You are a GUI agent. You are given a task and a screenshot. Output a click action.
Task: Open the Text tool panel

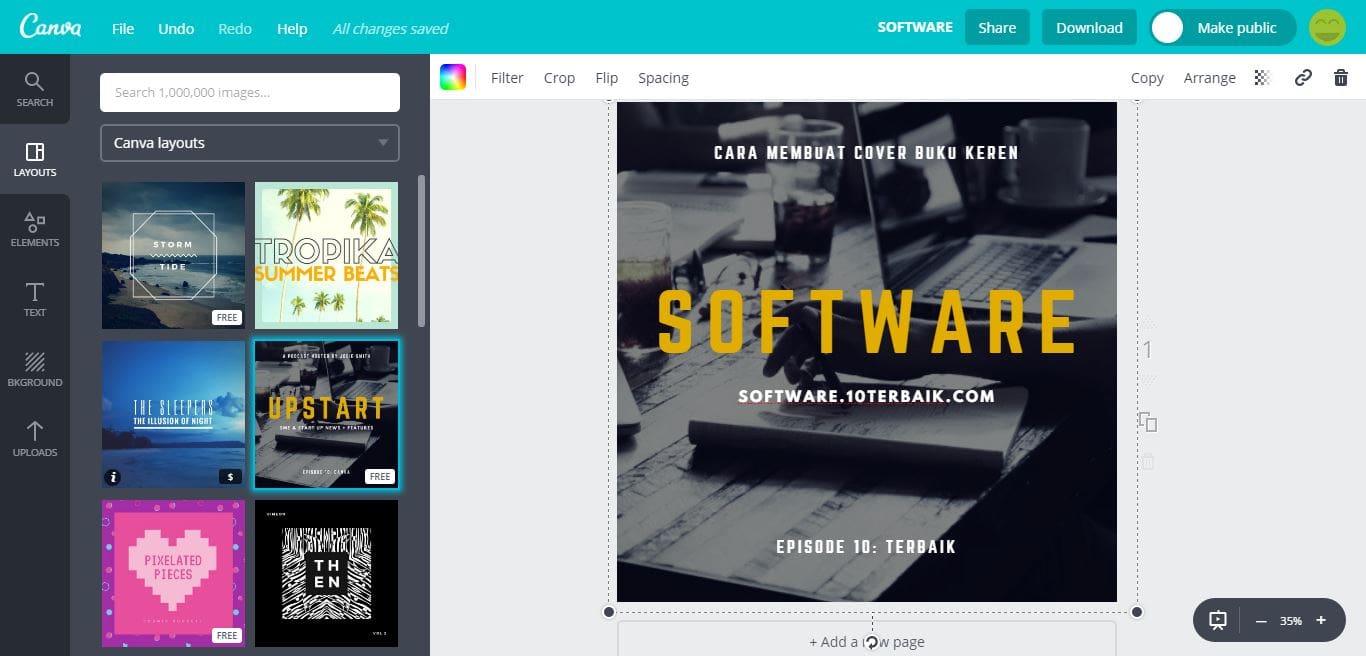[x=35, y=299]
